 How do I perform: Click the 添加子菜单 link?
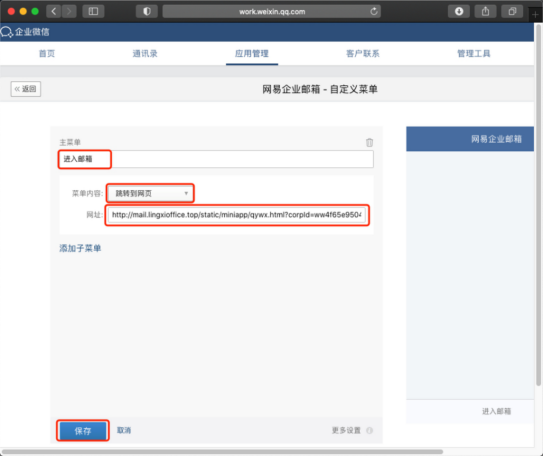pos(80,248)
